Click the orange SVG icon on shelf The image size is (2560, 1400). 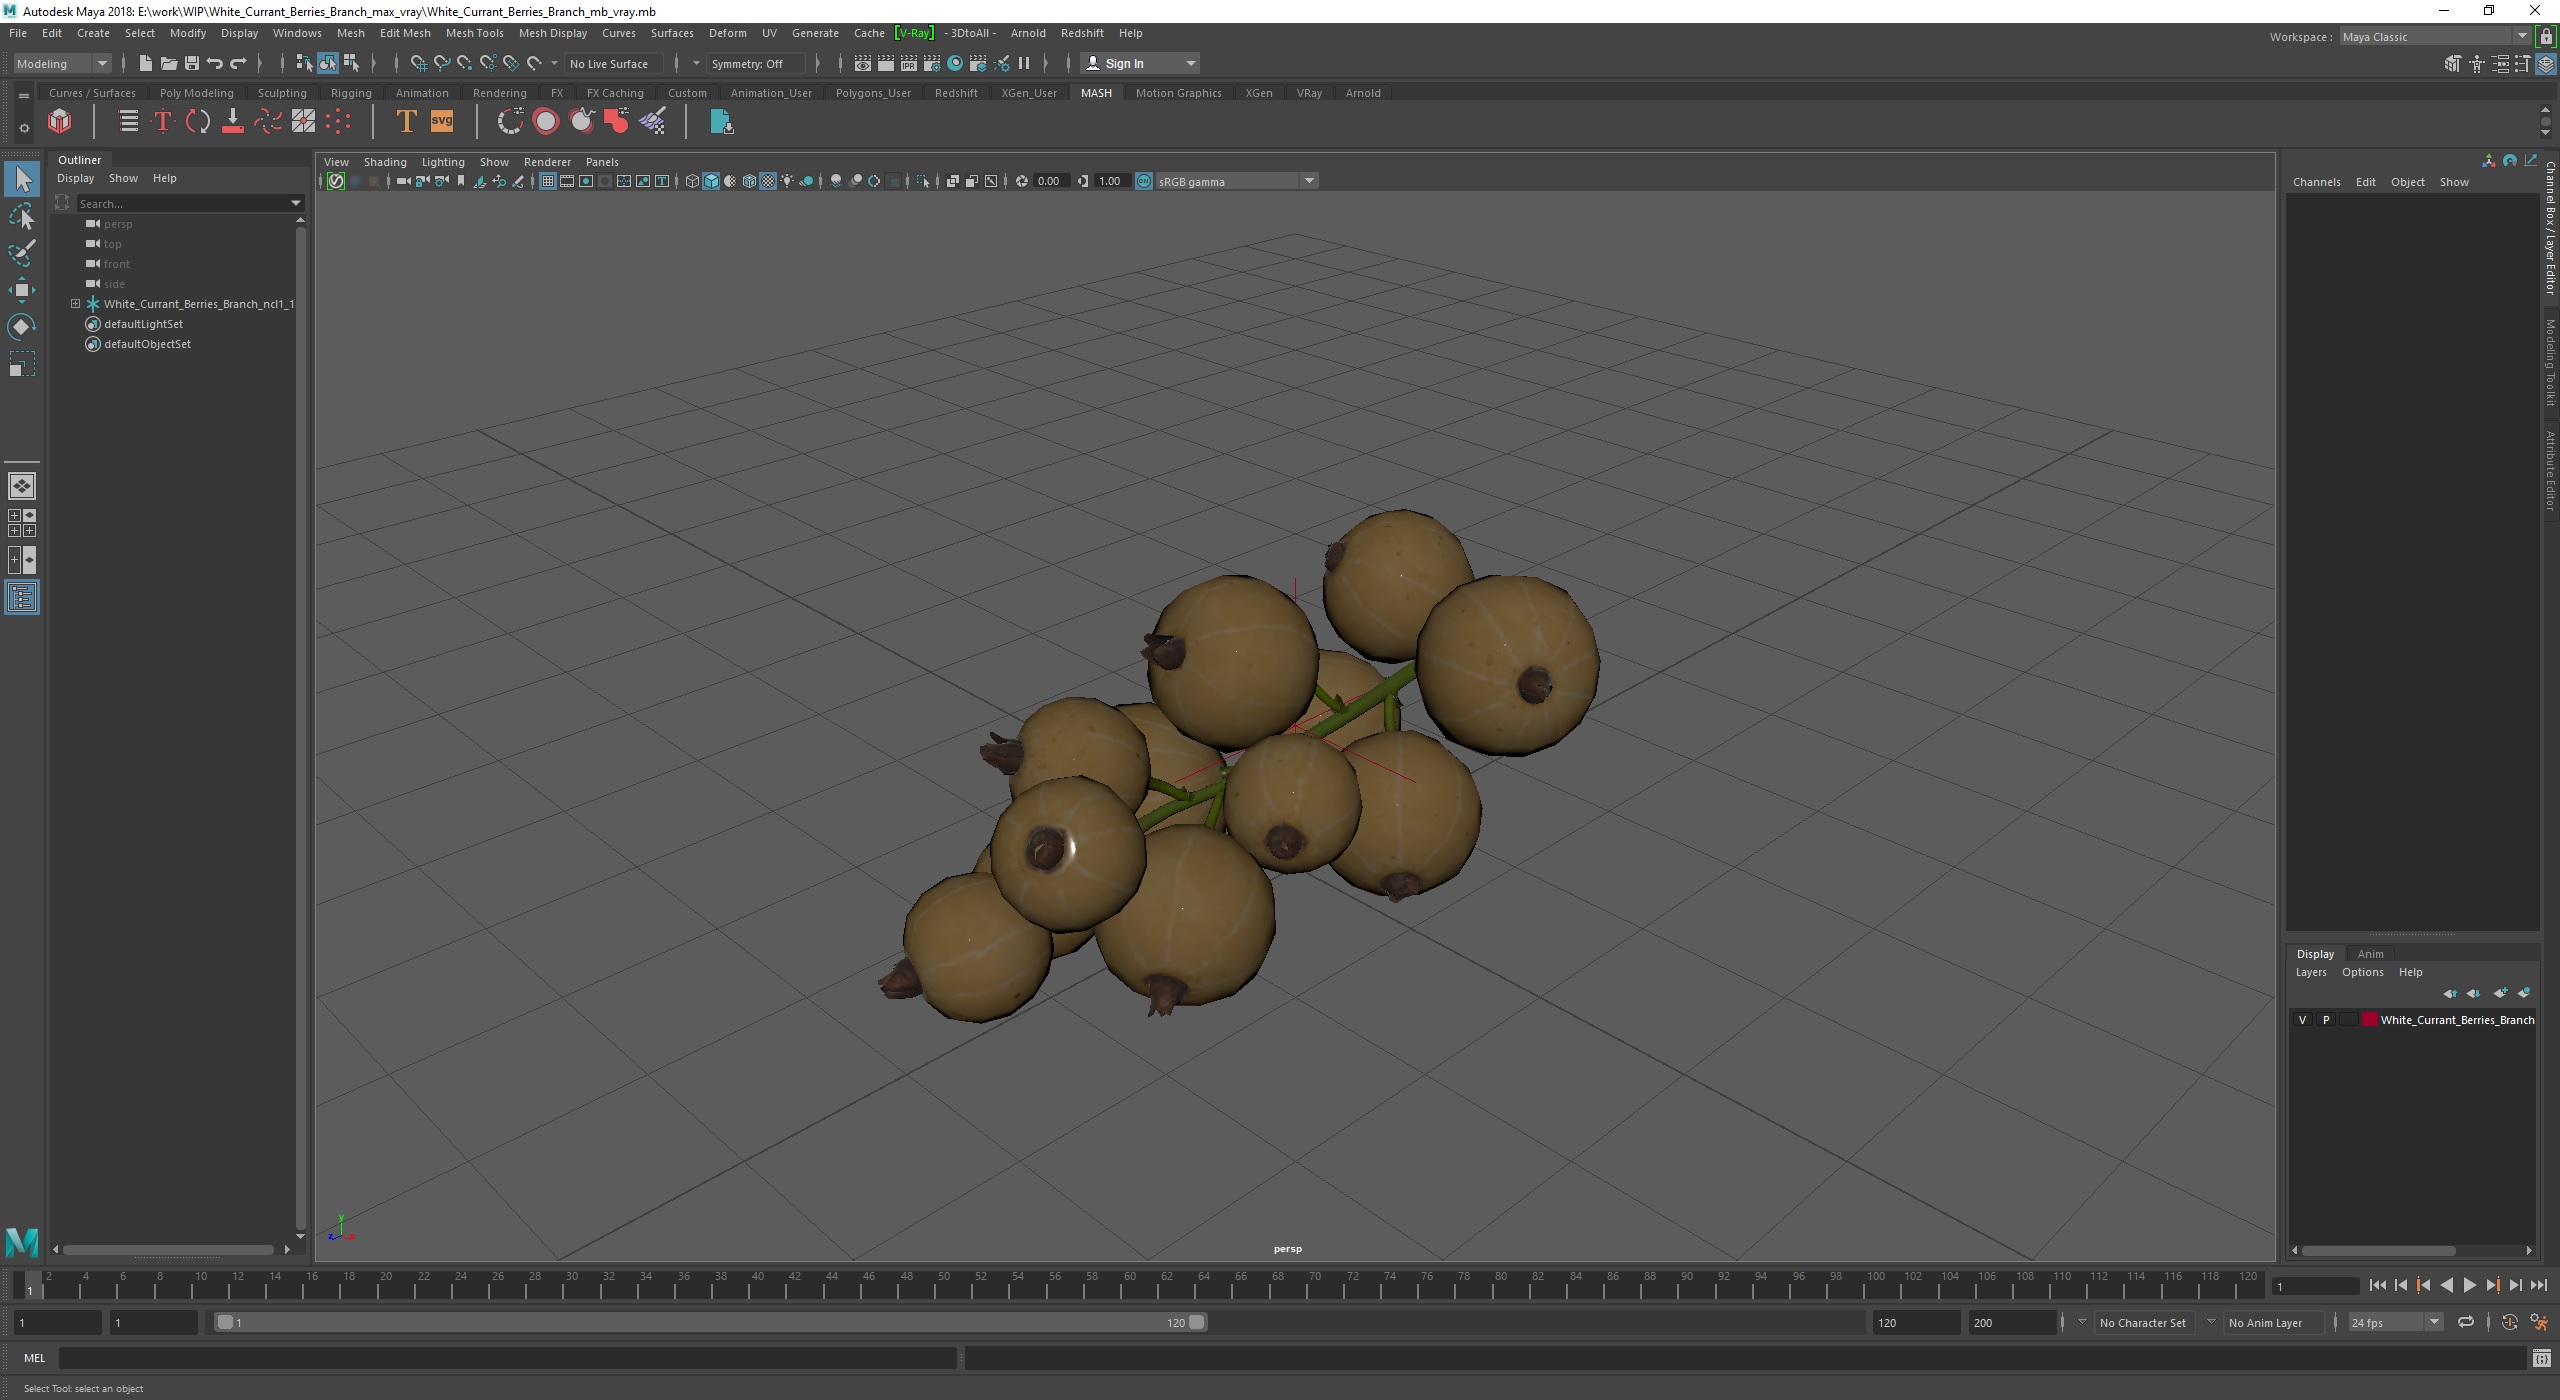click(x=442, y=121)
